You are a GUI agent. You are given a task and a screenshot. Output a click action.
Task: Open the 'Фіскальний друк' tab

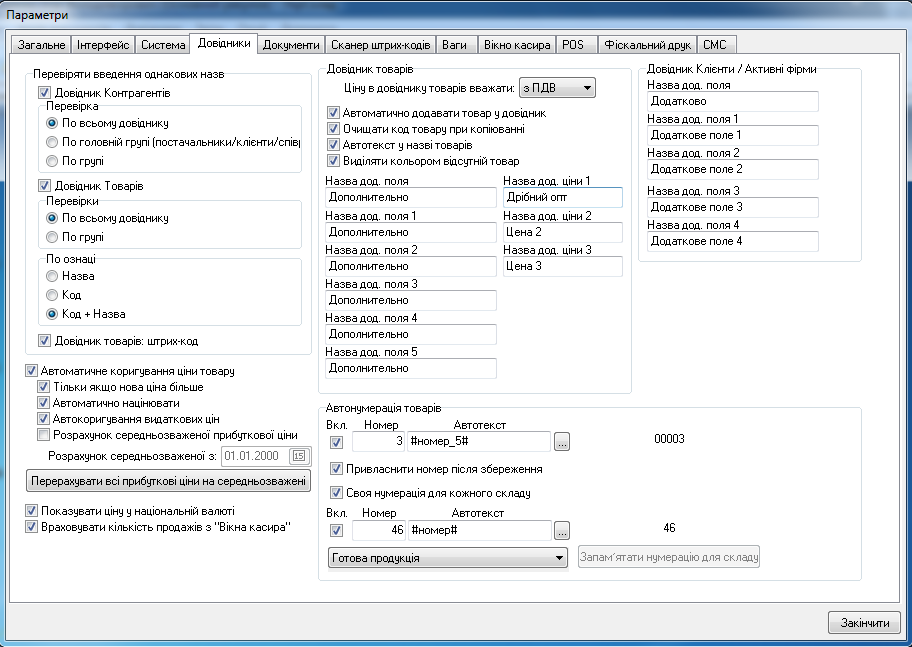click(x=646, y=45)
